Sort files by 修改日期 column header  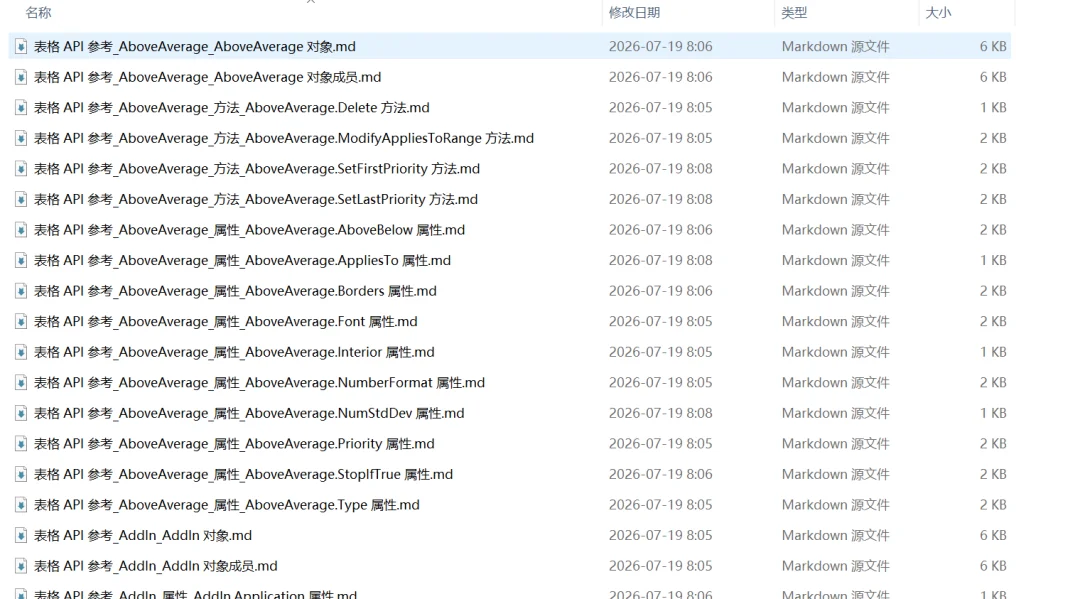[634, 12]
